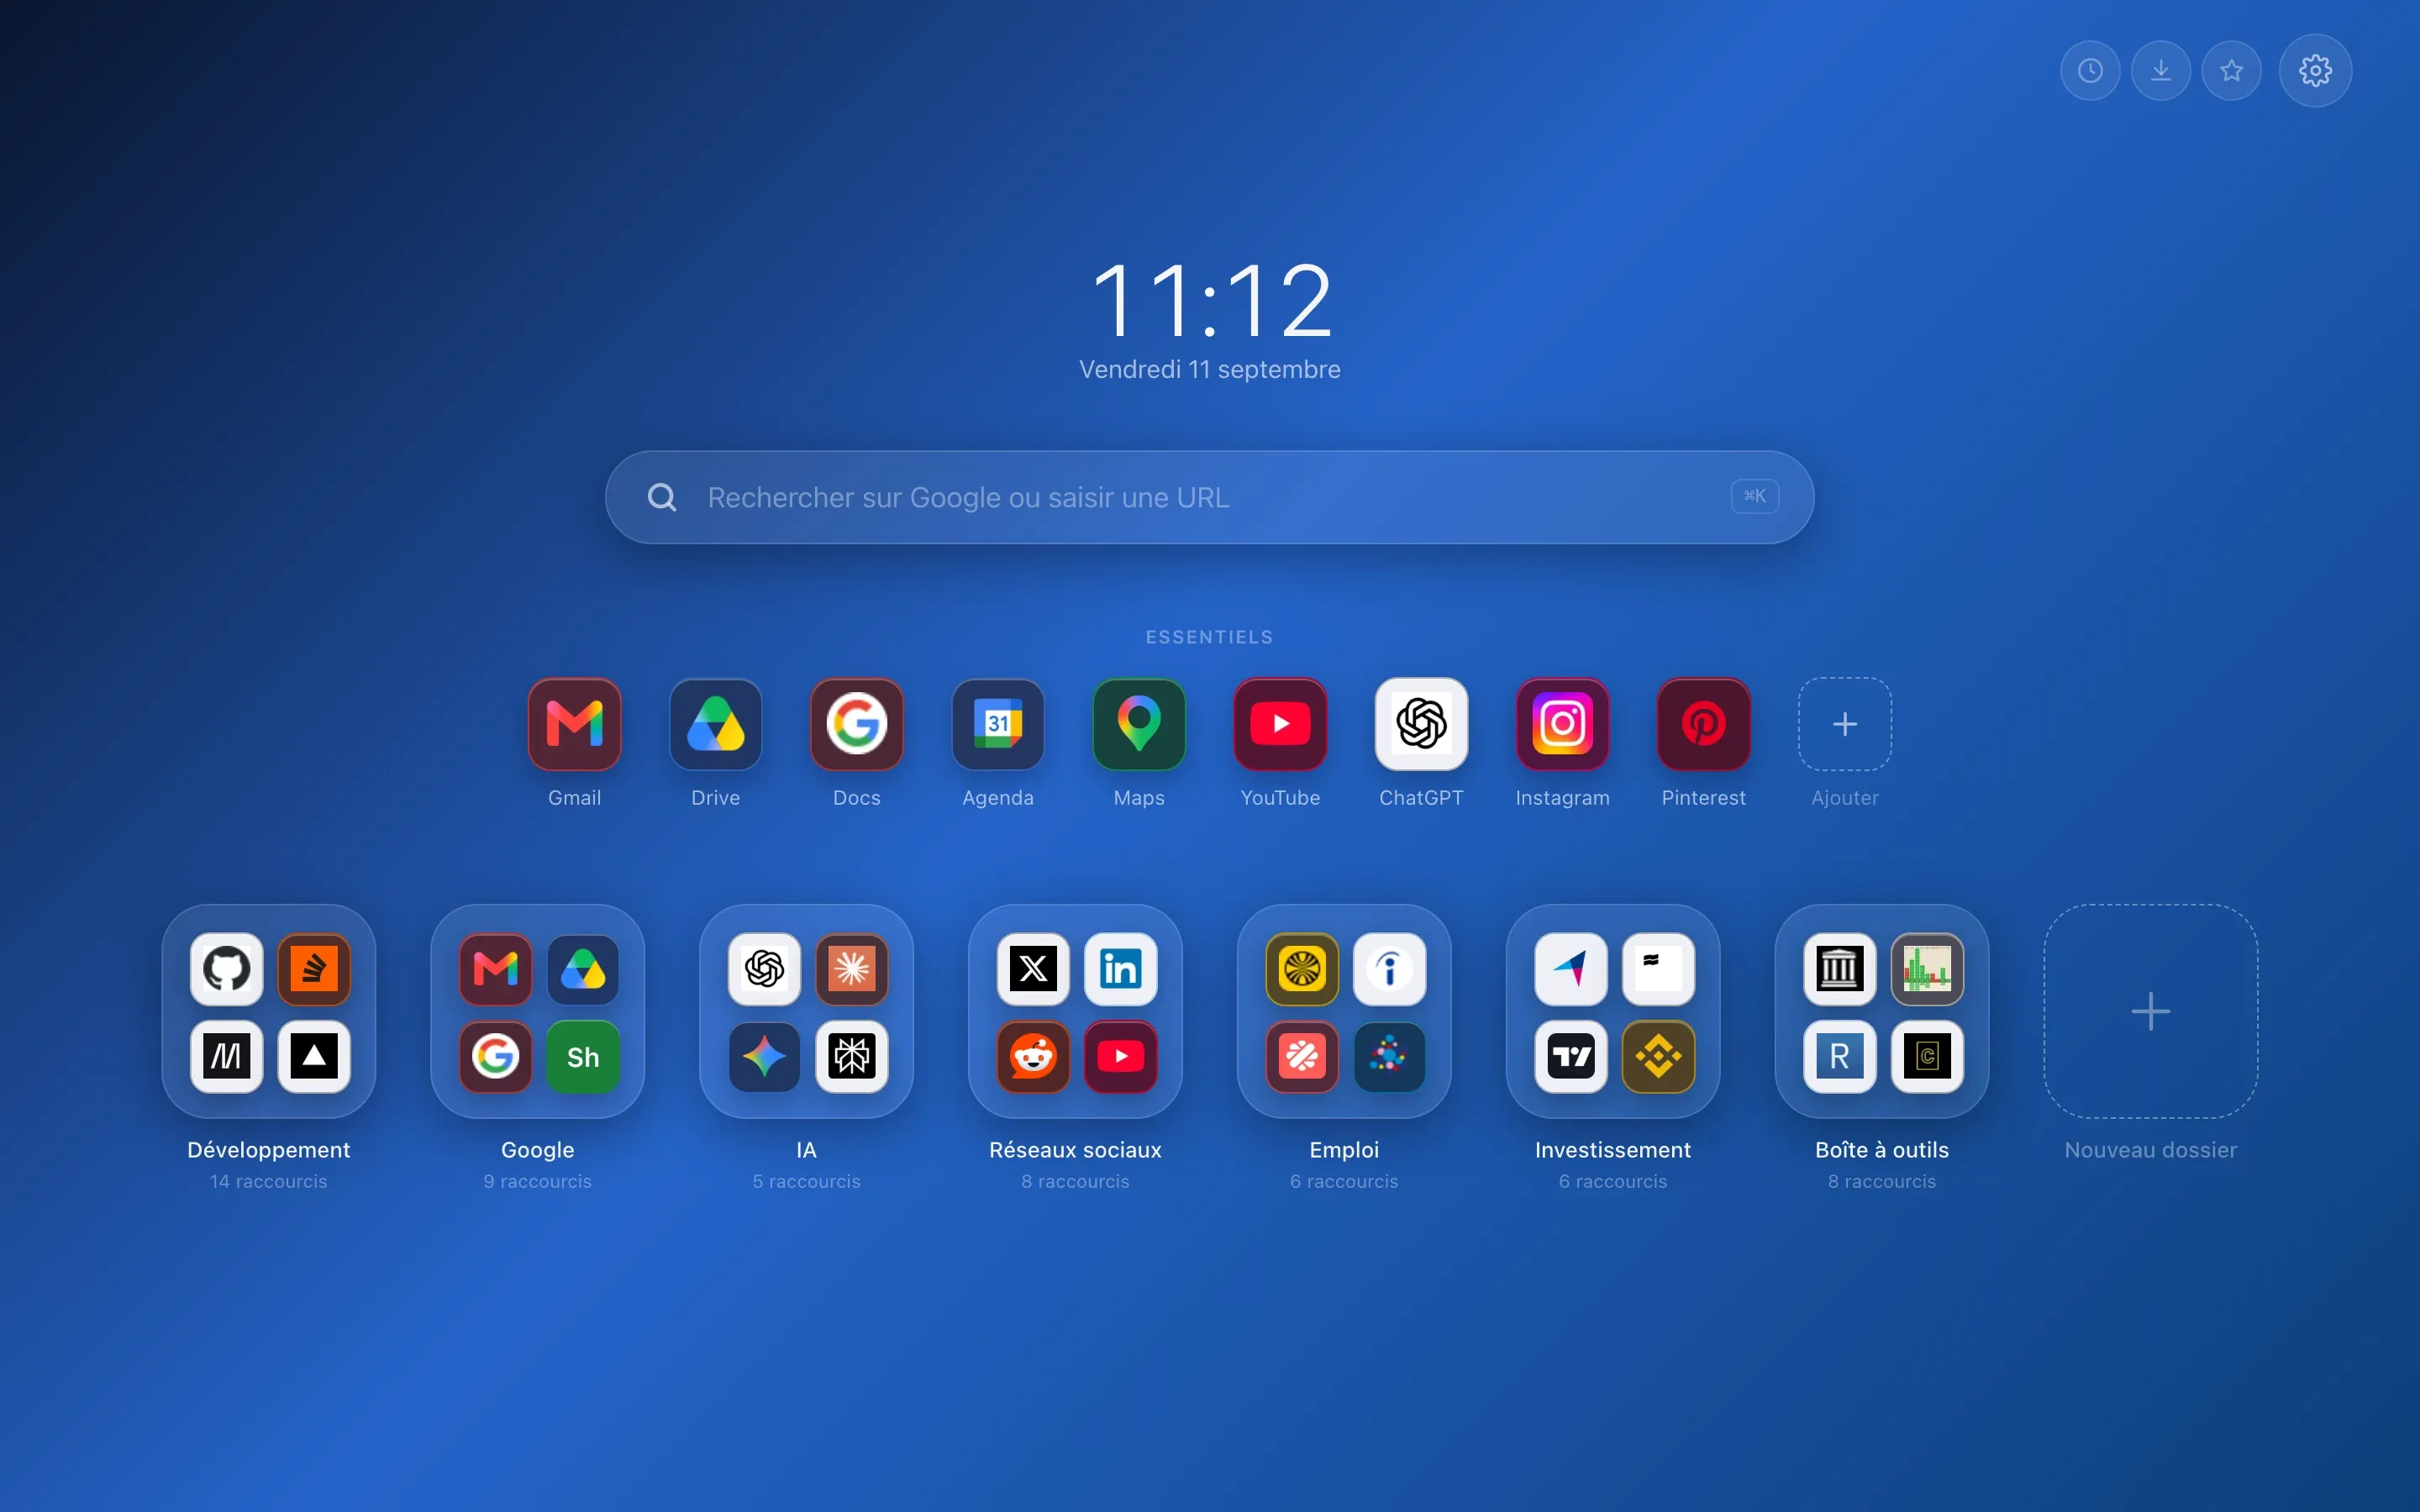Open LinkedIn in the Réseaux sociaux folder
The image size is (2420, 1512).
[x=1121, y=969]
